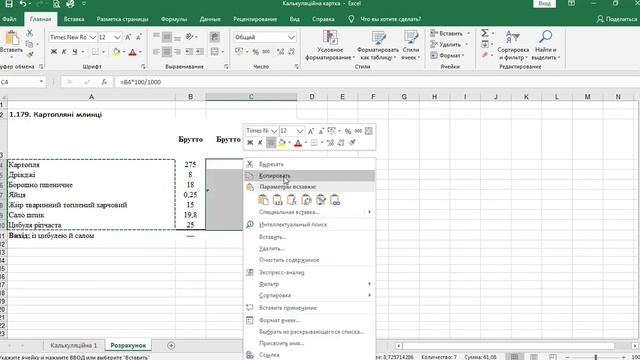
Task: Open the Данные ribbon tab
Action: 210,19
